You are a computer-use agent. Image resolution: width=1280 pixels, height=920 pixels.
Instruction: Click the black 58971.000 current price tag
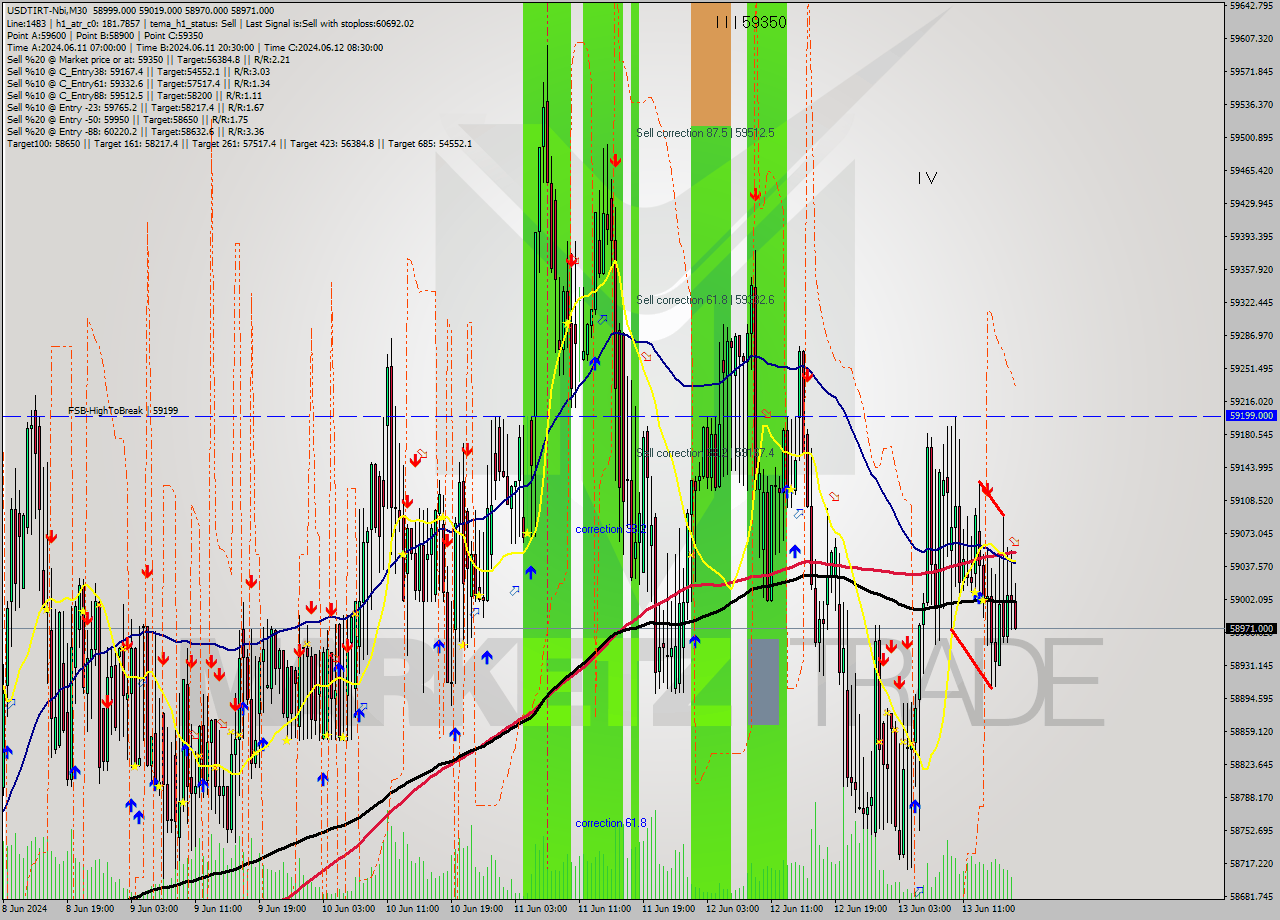(1251, 628)
